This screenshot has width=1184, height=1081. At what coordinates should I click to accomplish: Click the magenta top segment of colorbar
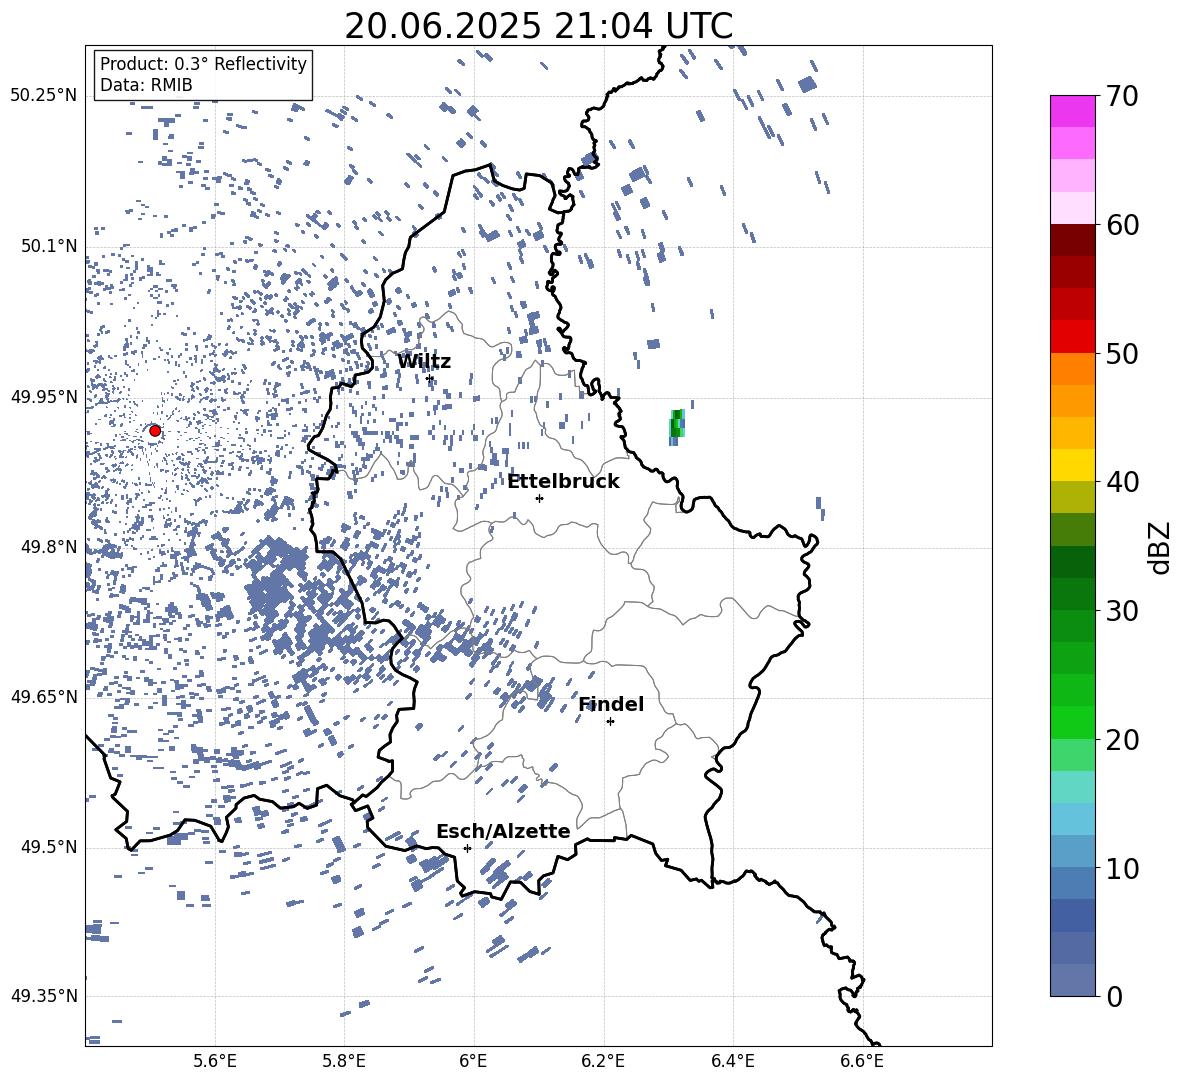tap(1073, 111)
